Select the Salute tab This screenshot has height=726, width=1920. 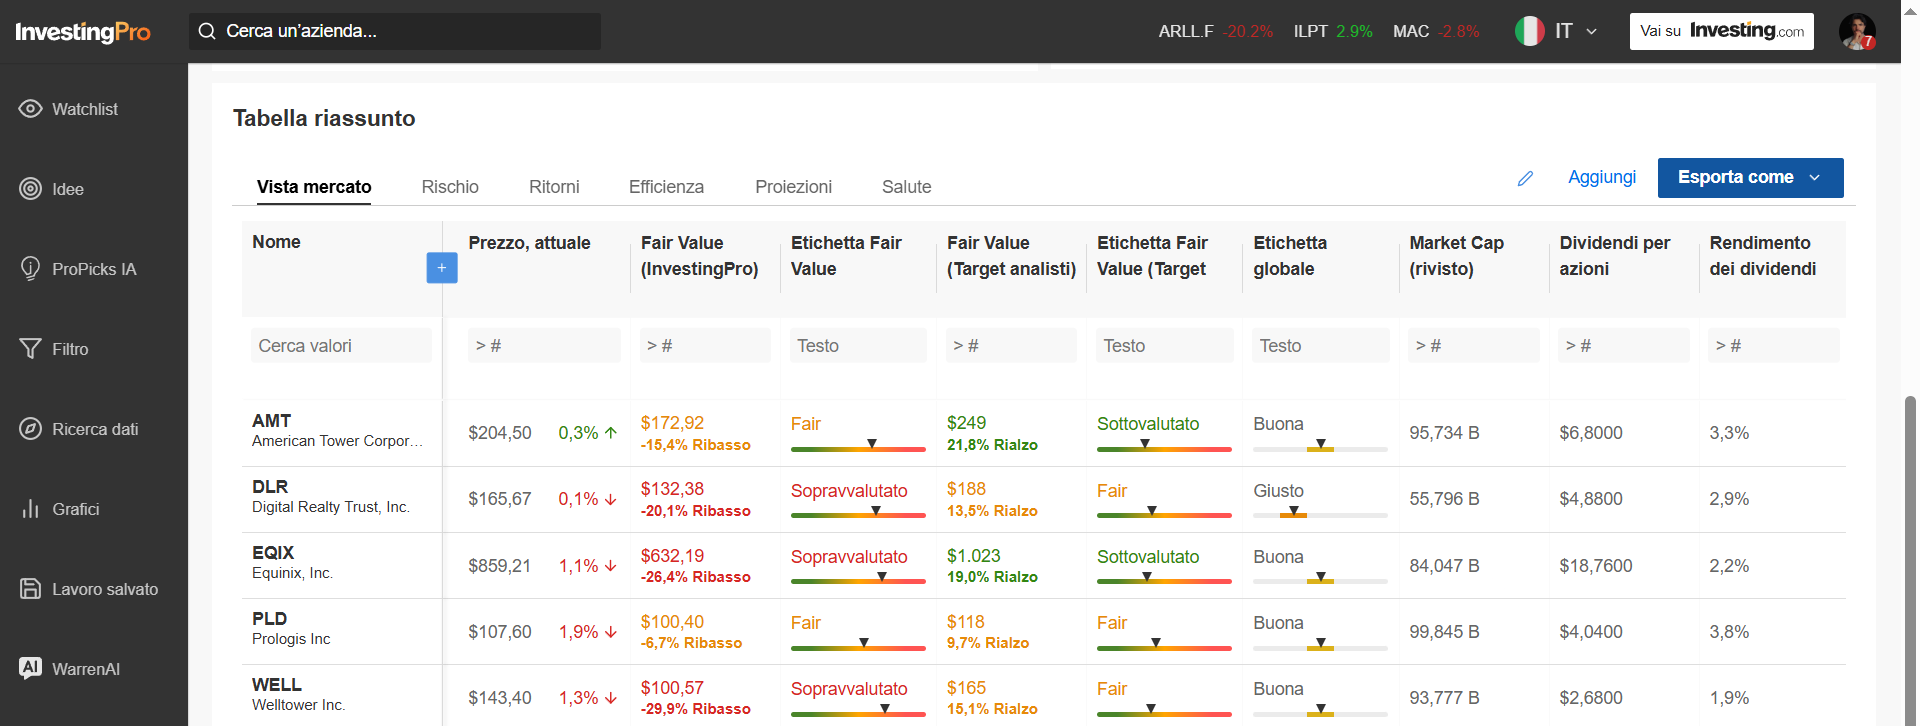(x=906, y=187)
